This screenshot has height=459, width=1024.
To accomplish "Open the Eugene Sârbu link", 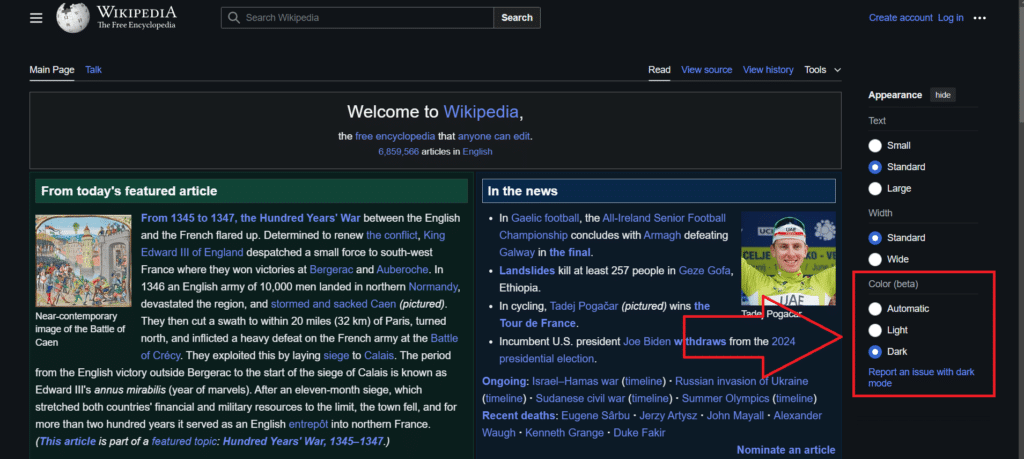I will [594, 416].
